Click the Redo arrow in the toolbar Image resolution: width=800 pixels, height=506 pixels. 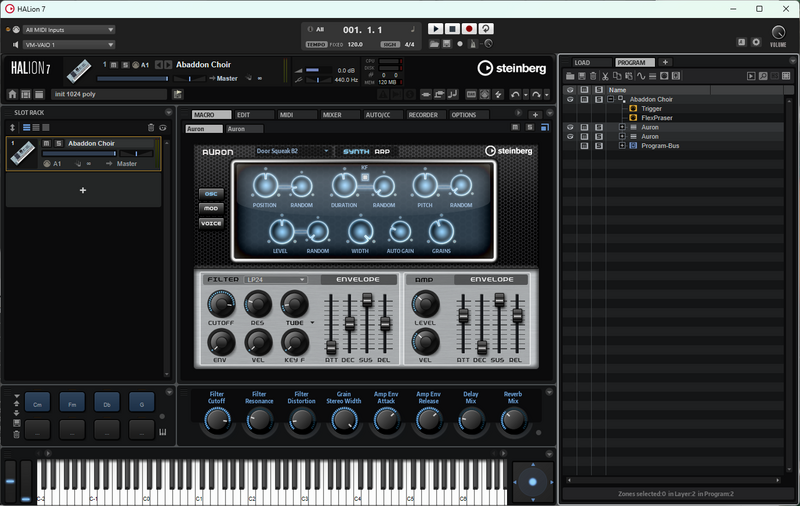(536, 94)
